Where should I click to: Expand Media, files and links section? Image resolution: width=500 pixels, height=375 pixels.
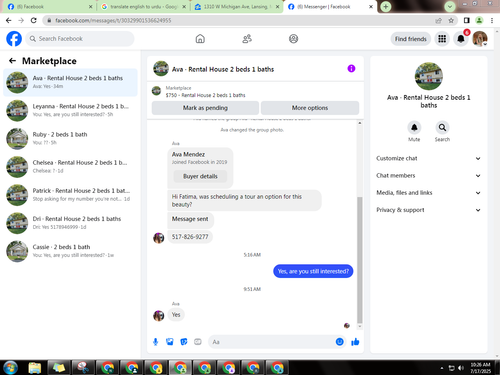(x=428, y=193)
